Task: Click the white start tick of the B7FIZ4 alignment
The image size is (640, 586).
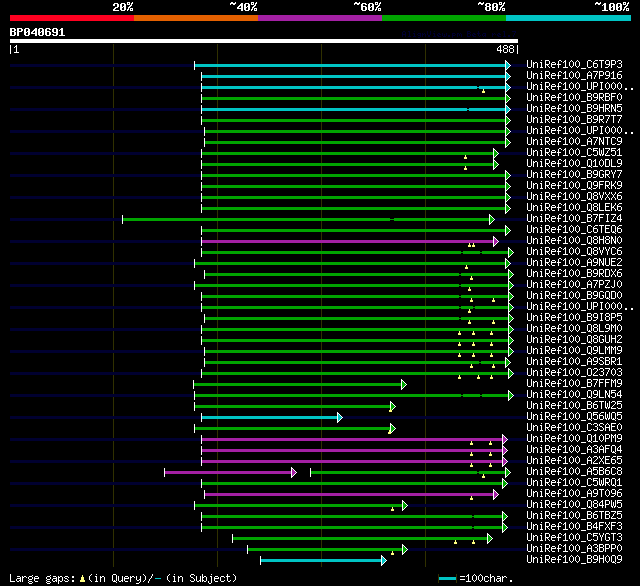Action: click(x=122, y=220)
